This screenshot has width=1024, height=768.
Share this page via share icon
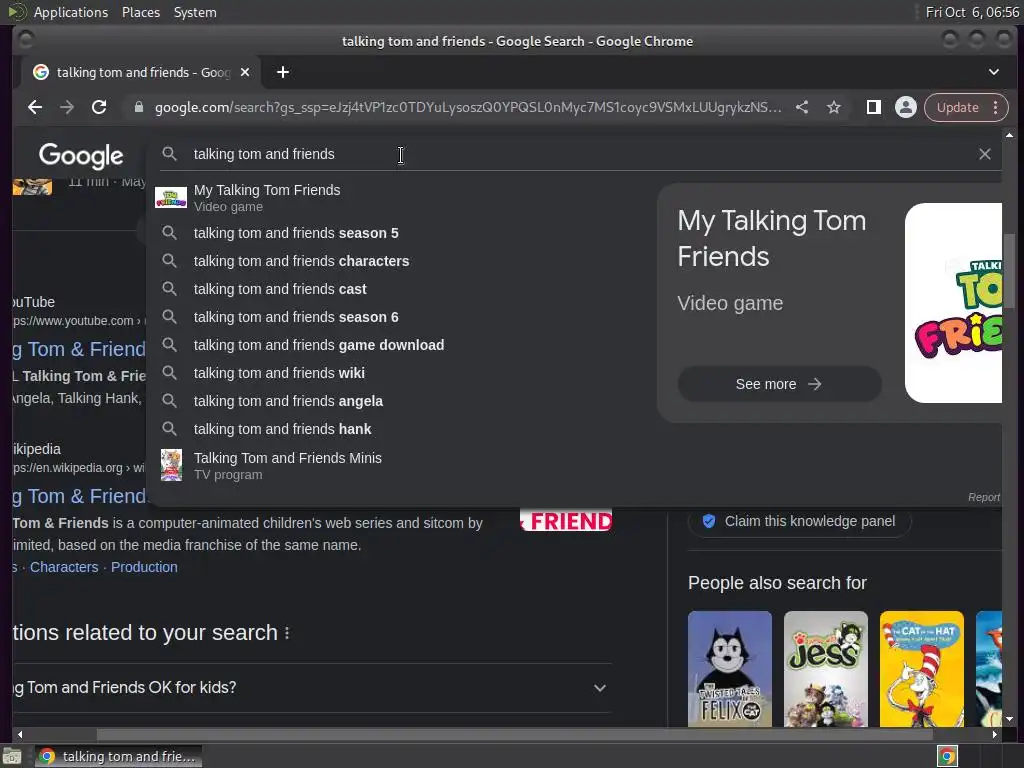tap(802, 108)
